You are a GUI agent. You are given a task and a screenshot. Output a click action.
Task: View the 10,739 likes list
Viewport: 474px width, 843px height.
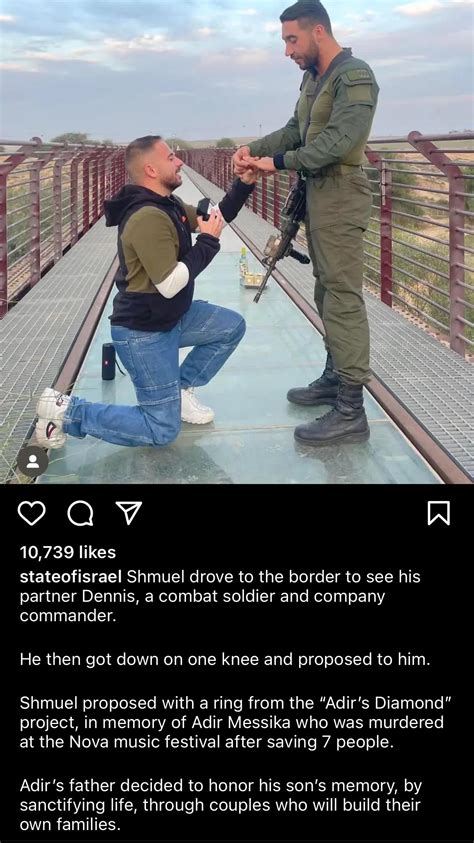pyautogui.click(x=68, y=552)
